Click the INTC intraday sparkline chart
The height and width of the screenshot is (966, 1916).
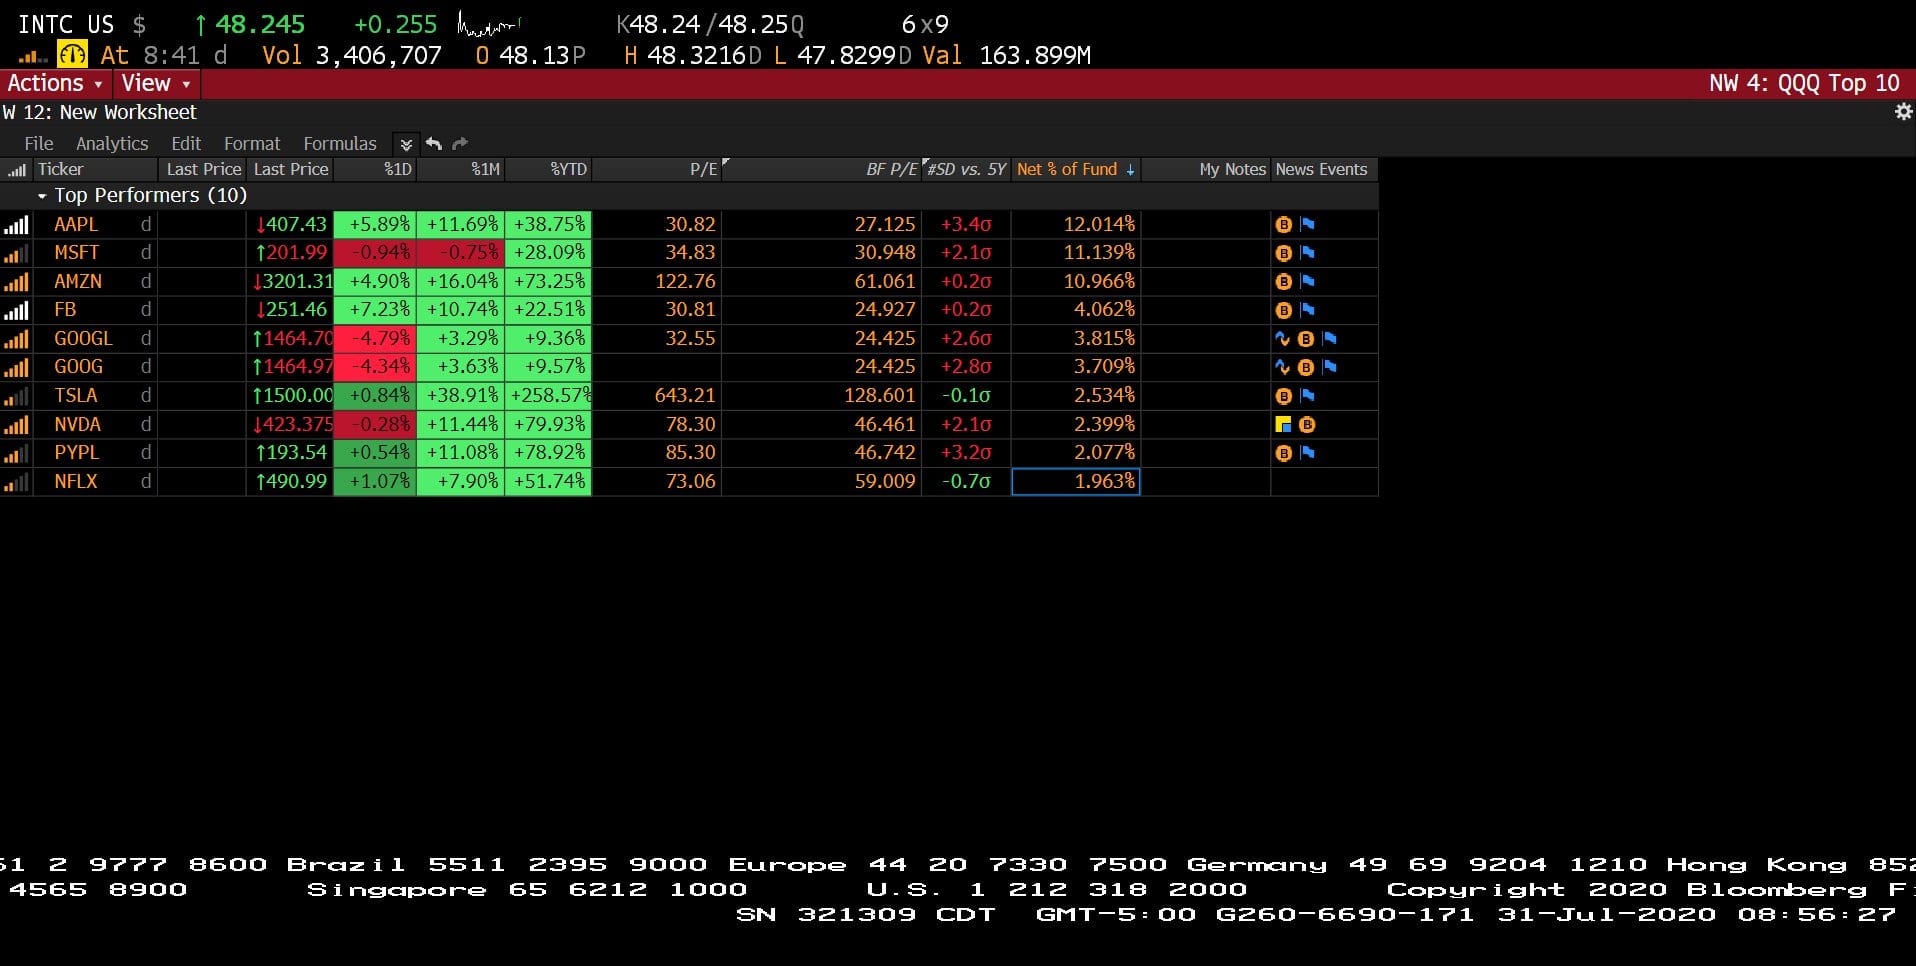click(488, 24)
